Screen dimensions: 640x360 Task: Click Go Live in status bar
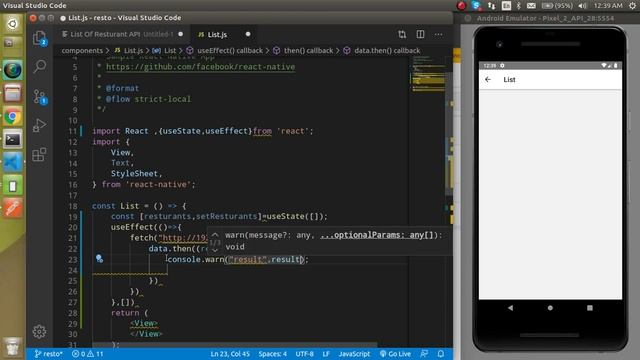pyautogui.click(x=395, y=354)
